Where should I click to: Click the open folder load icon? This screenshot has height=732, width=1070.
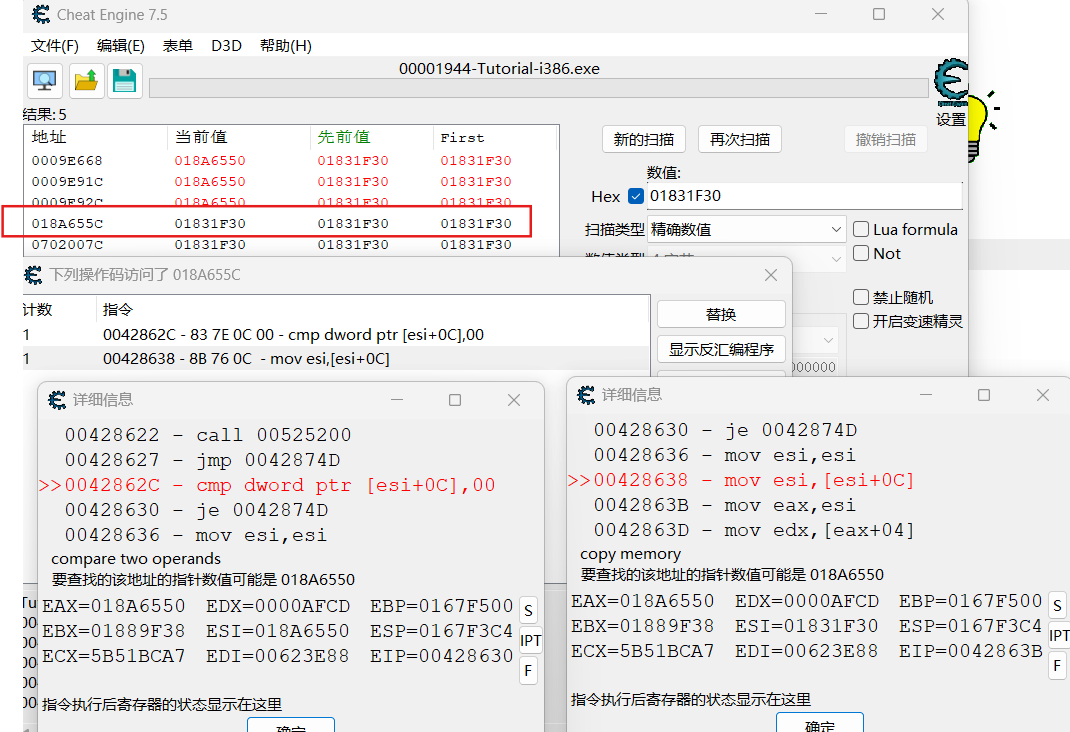(x=86, y=81)
